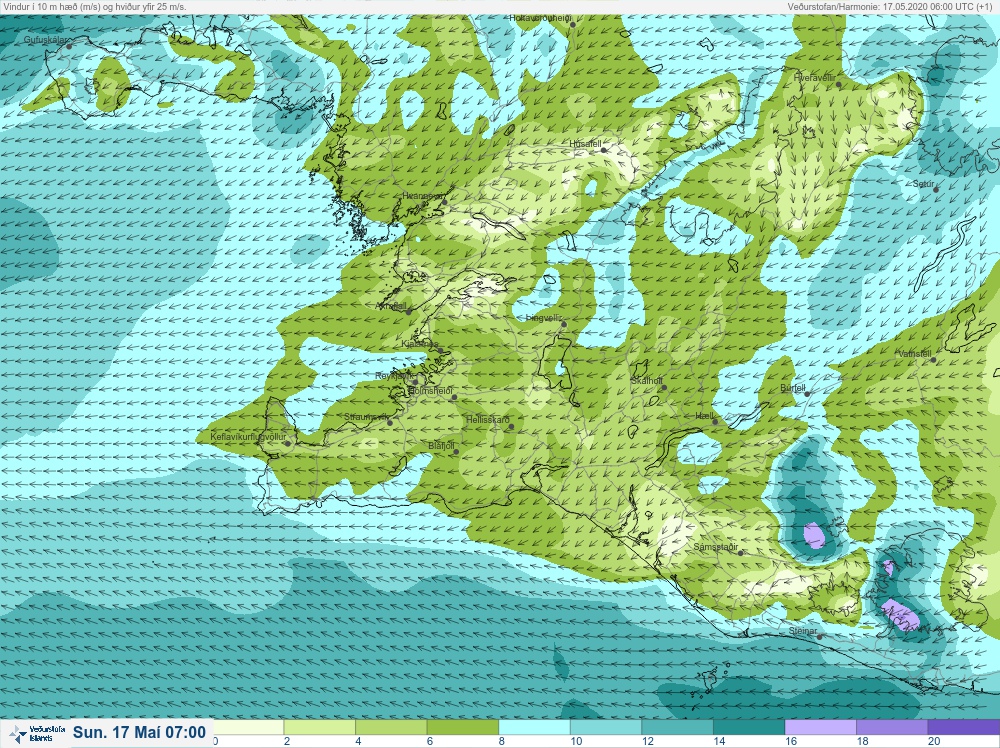The height and width of the screenshot is (748, 1000).
Task: Select the Holtavörðuheiði station label
Action: 540,18
